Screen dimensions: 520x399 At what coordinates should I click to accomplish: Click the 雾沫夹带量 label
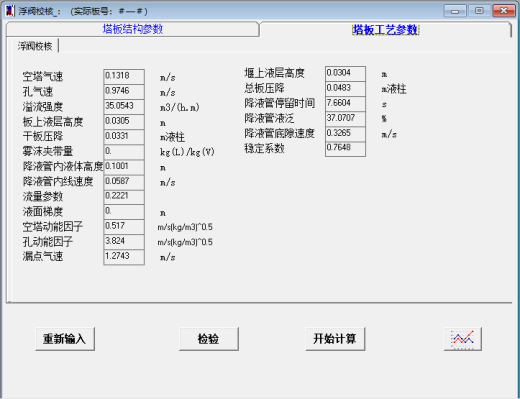click(48, 151)
